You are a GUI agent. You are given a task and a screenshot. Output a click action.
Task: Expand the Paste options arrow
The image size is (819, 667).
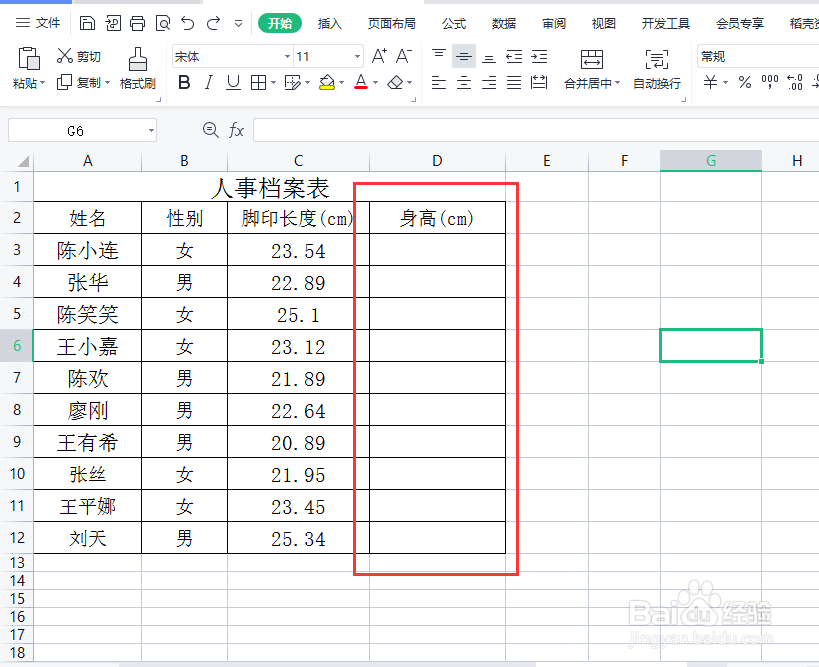pyautogui.click(x=43, y=83)
